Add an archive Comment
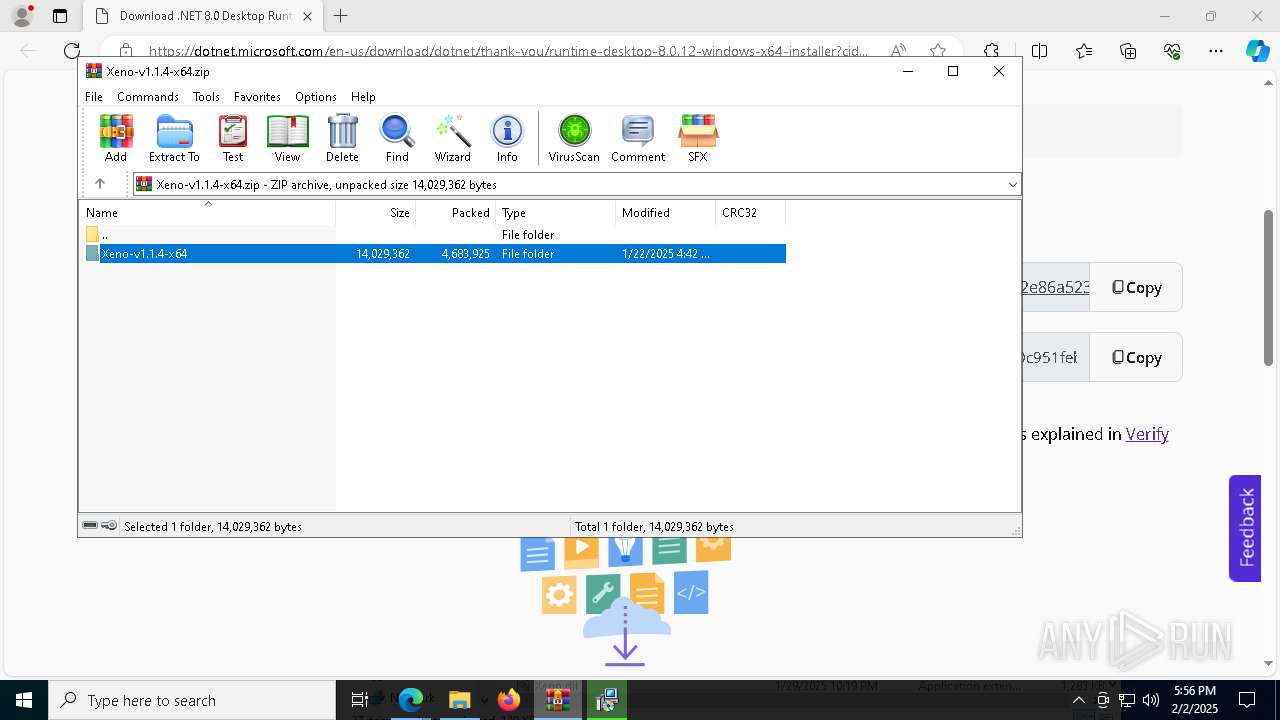This screenshot has width=1280, height=720. [638, 138]
